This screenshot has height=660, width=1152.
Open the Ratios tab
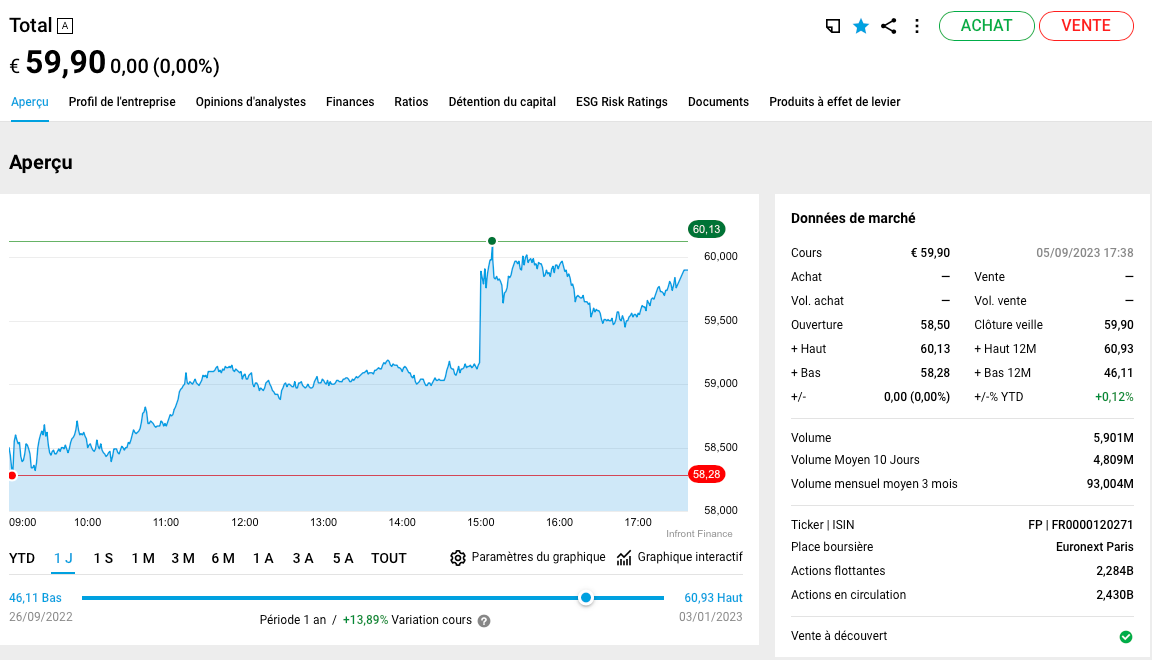[x=411, y=102]
